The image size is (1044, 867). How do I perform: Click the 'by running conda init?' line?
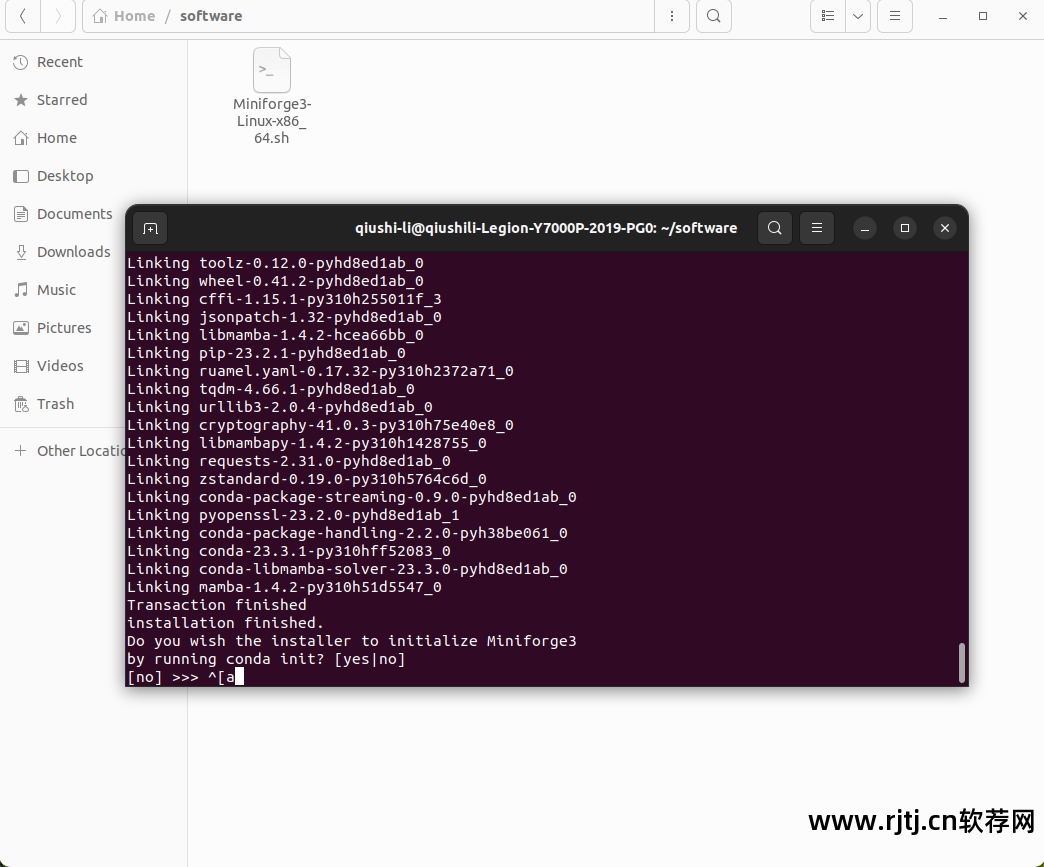tap(266, 659)
